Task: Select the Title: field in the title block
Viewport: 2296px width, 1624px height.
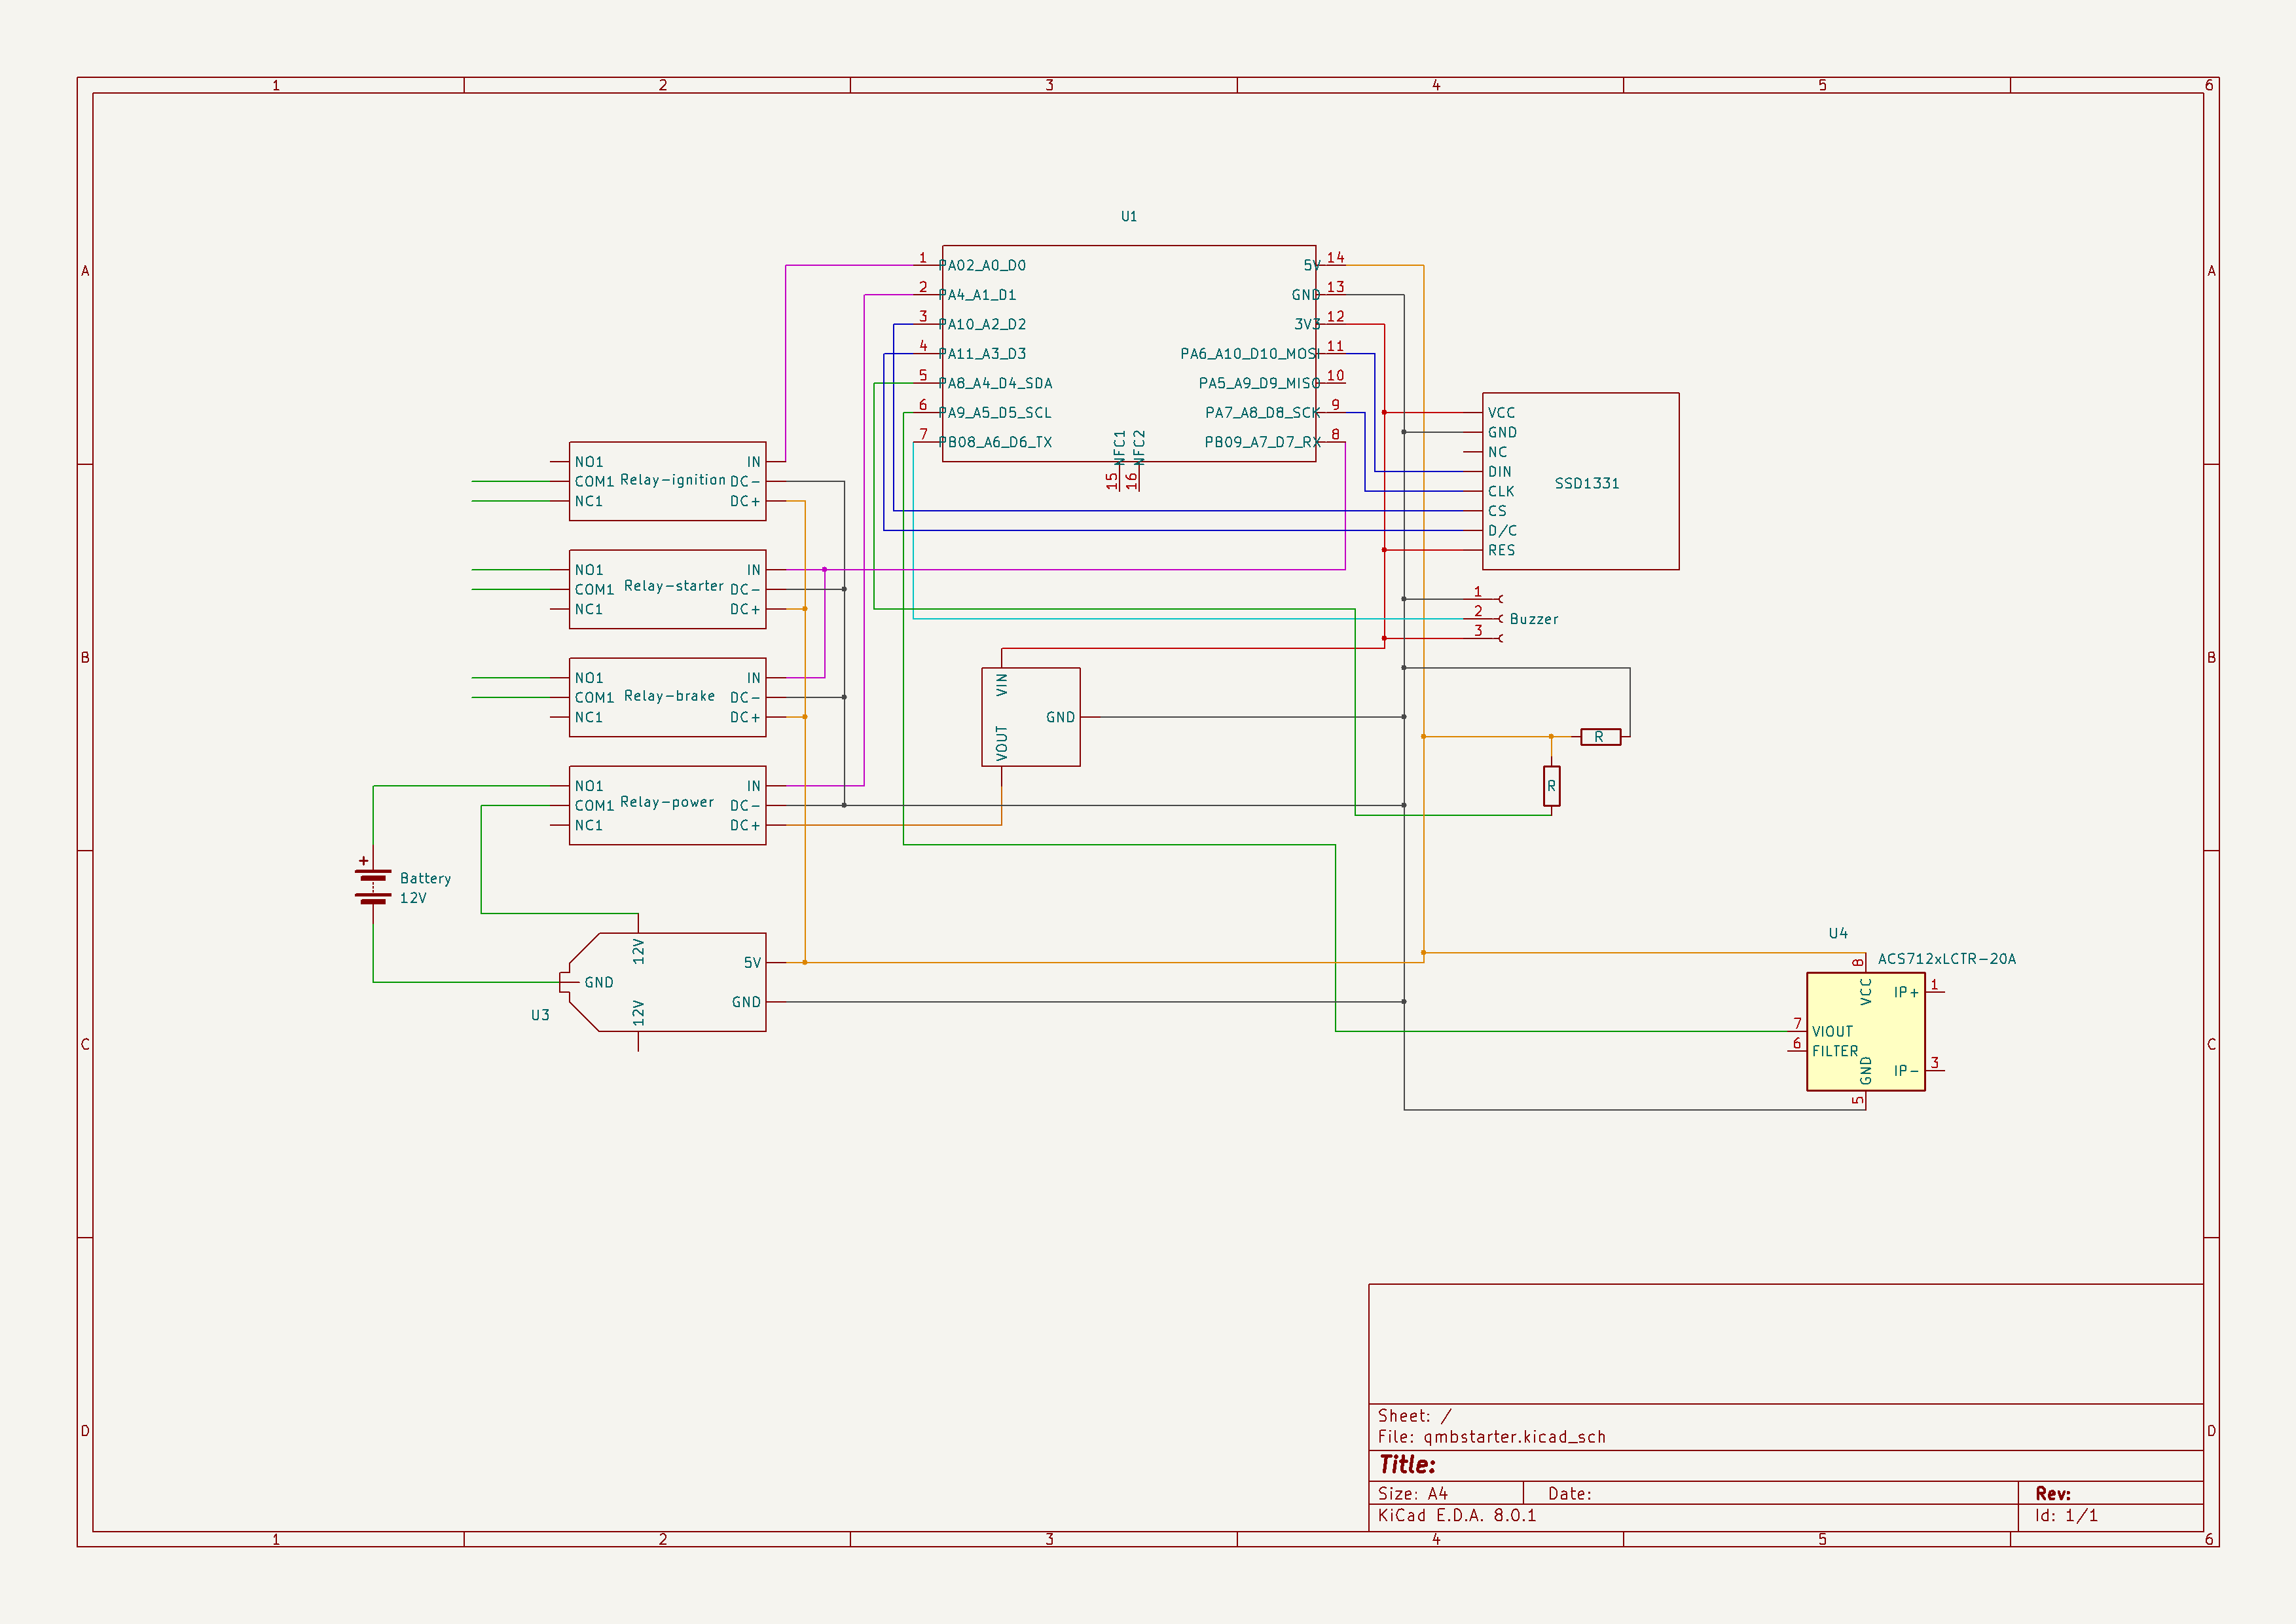Action: [x=1407, y=1465]
